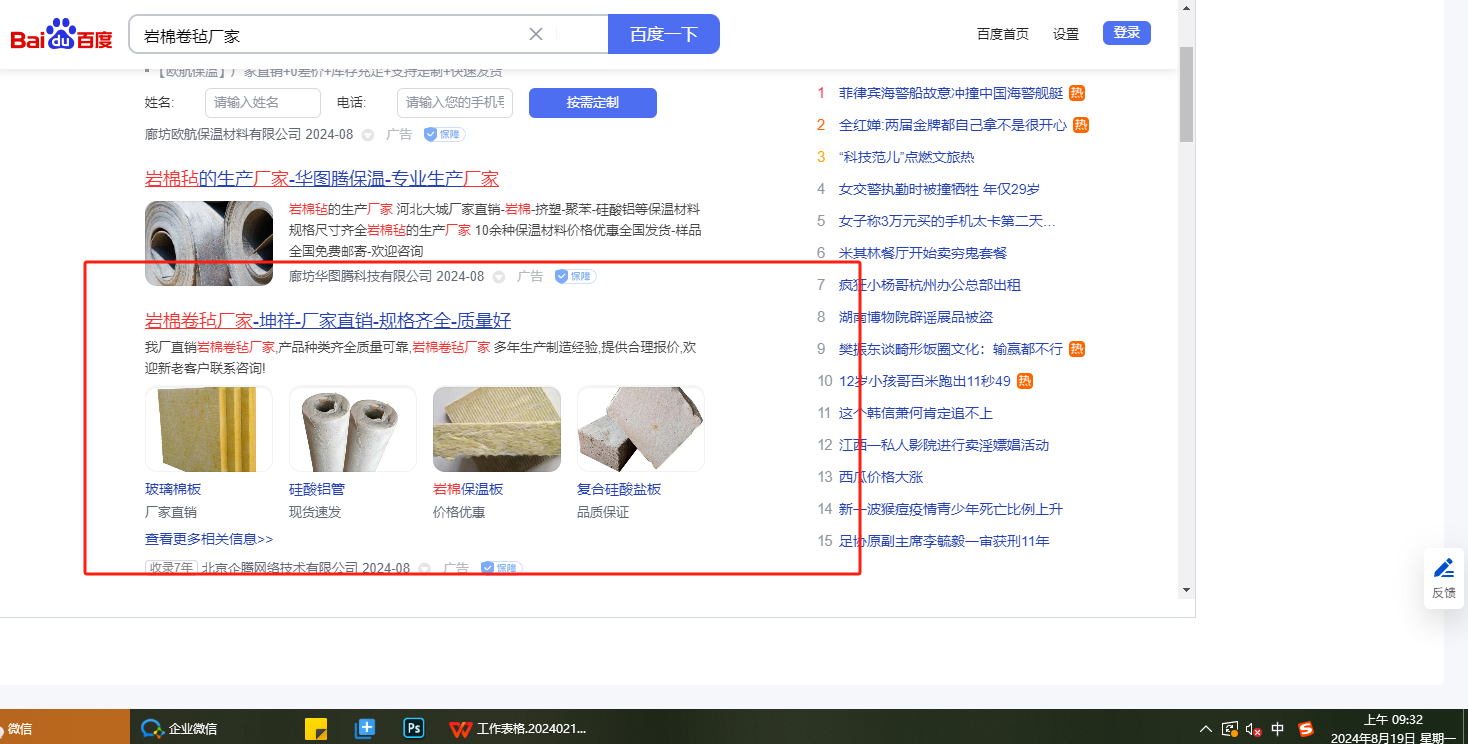Click the 热 tag beside 菲律宾海警船 headline
This screenshot has width=1468, height=744.
1077,93
